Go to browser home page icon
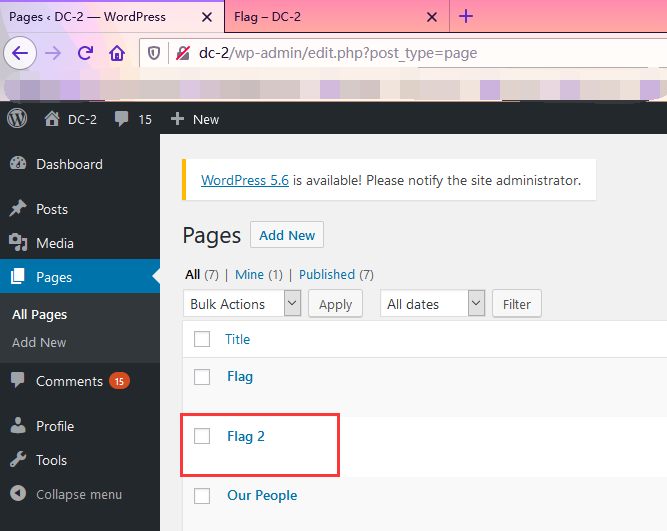Screen dimensions: 667x531 click(117, 53)
